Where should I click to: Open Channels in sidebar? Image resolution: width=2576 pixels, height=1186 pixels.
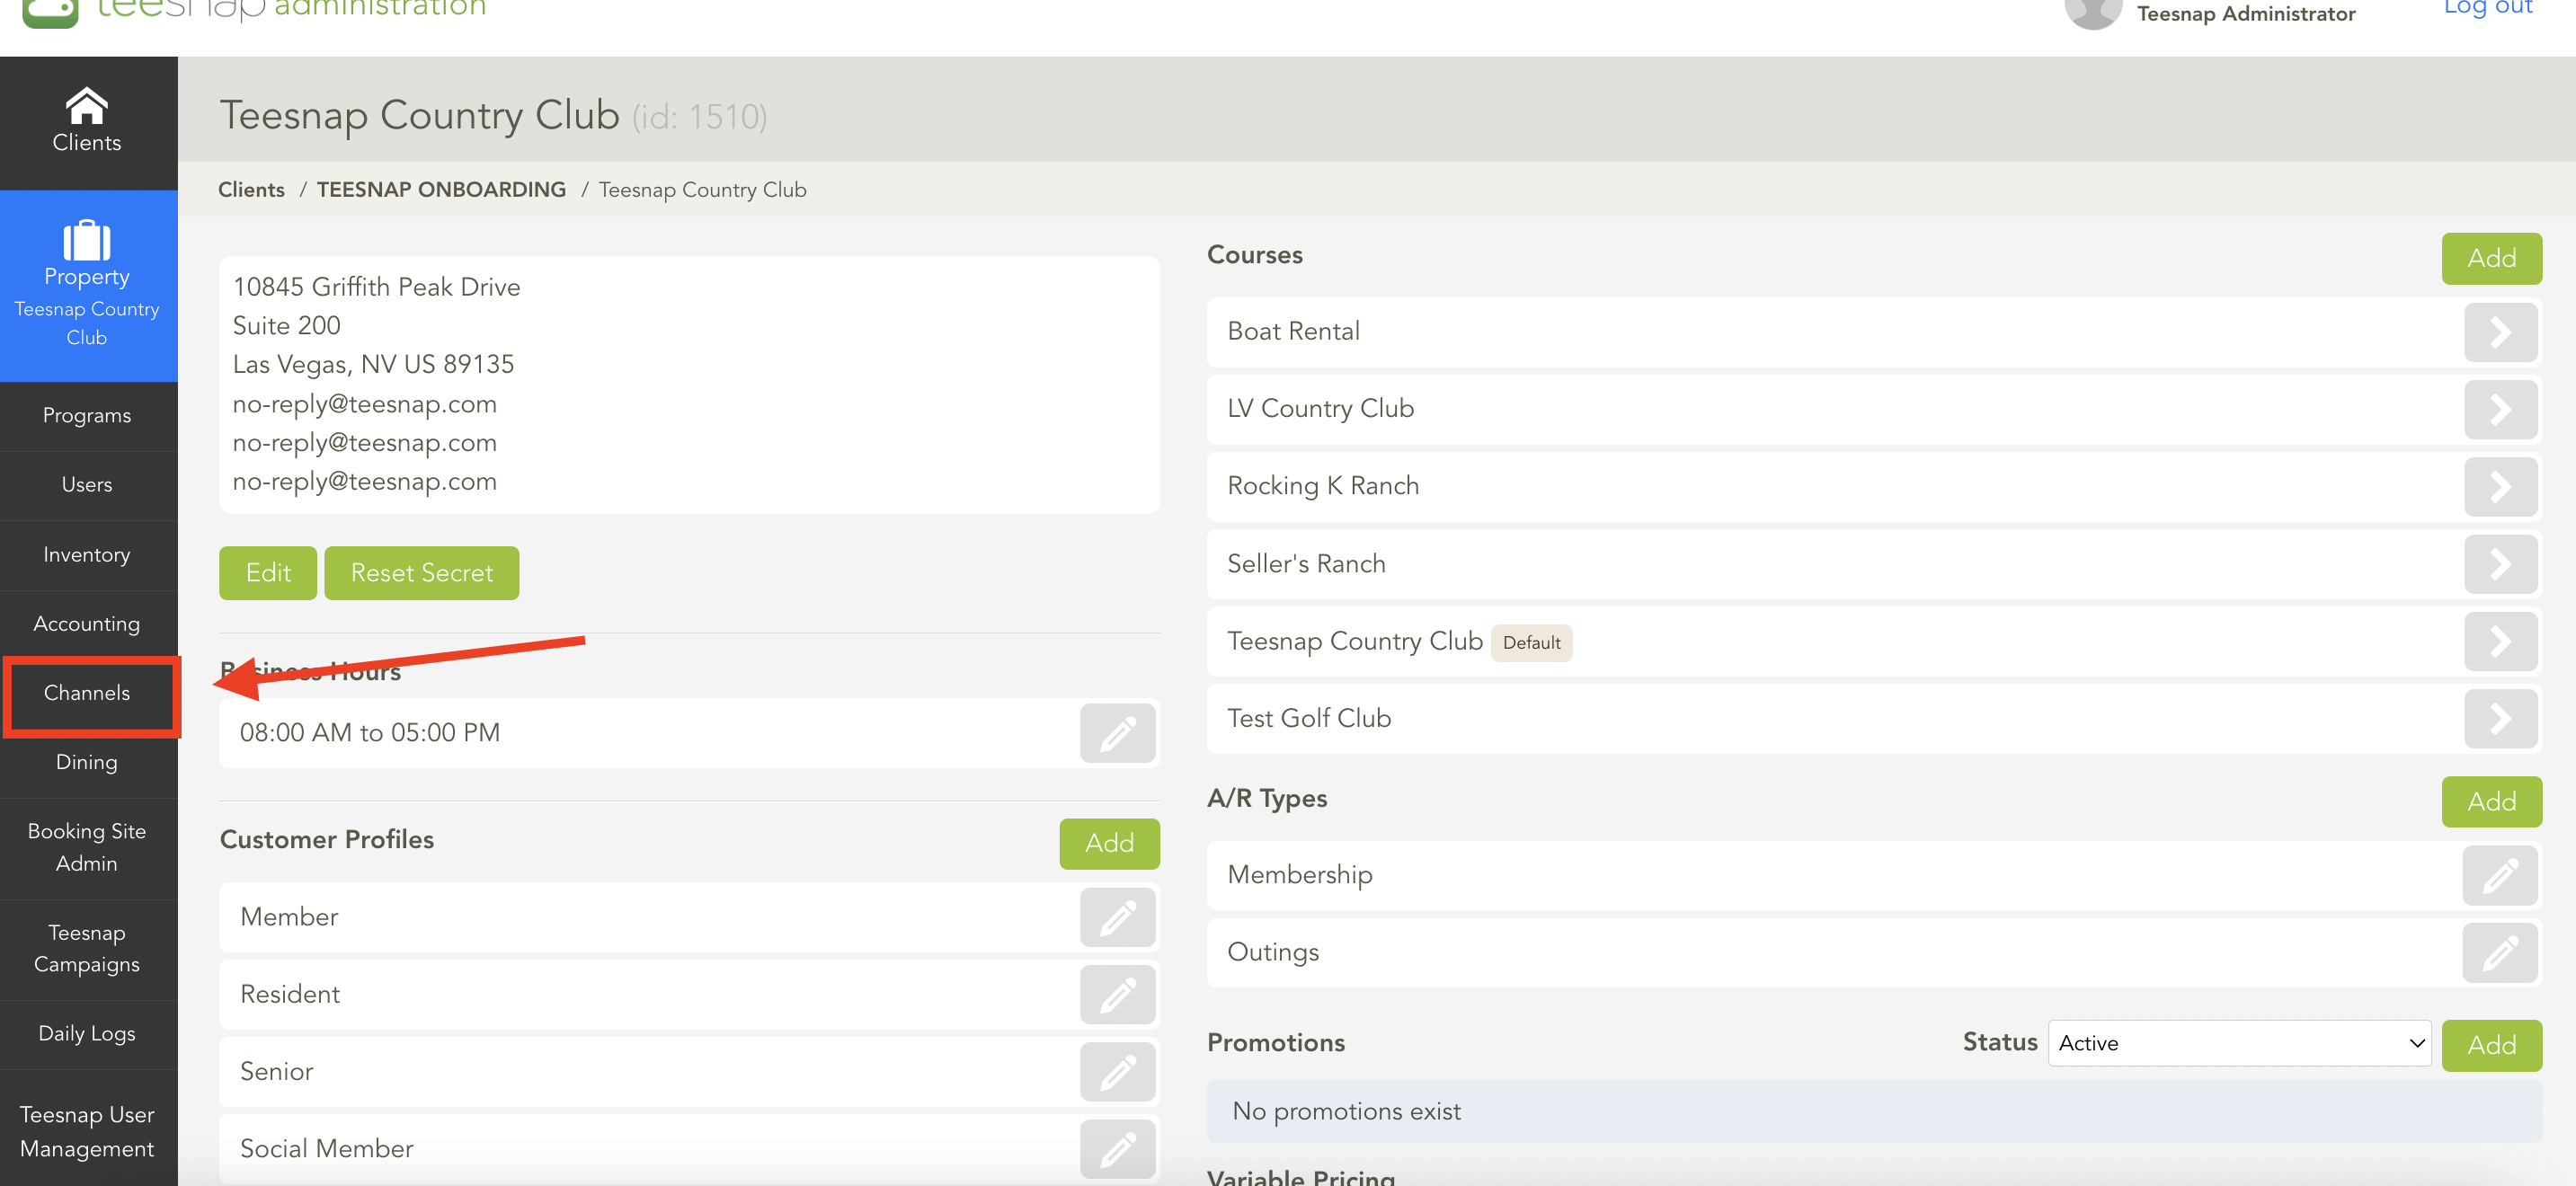(87, 692)
